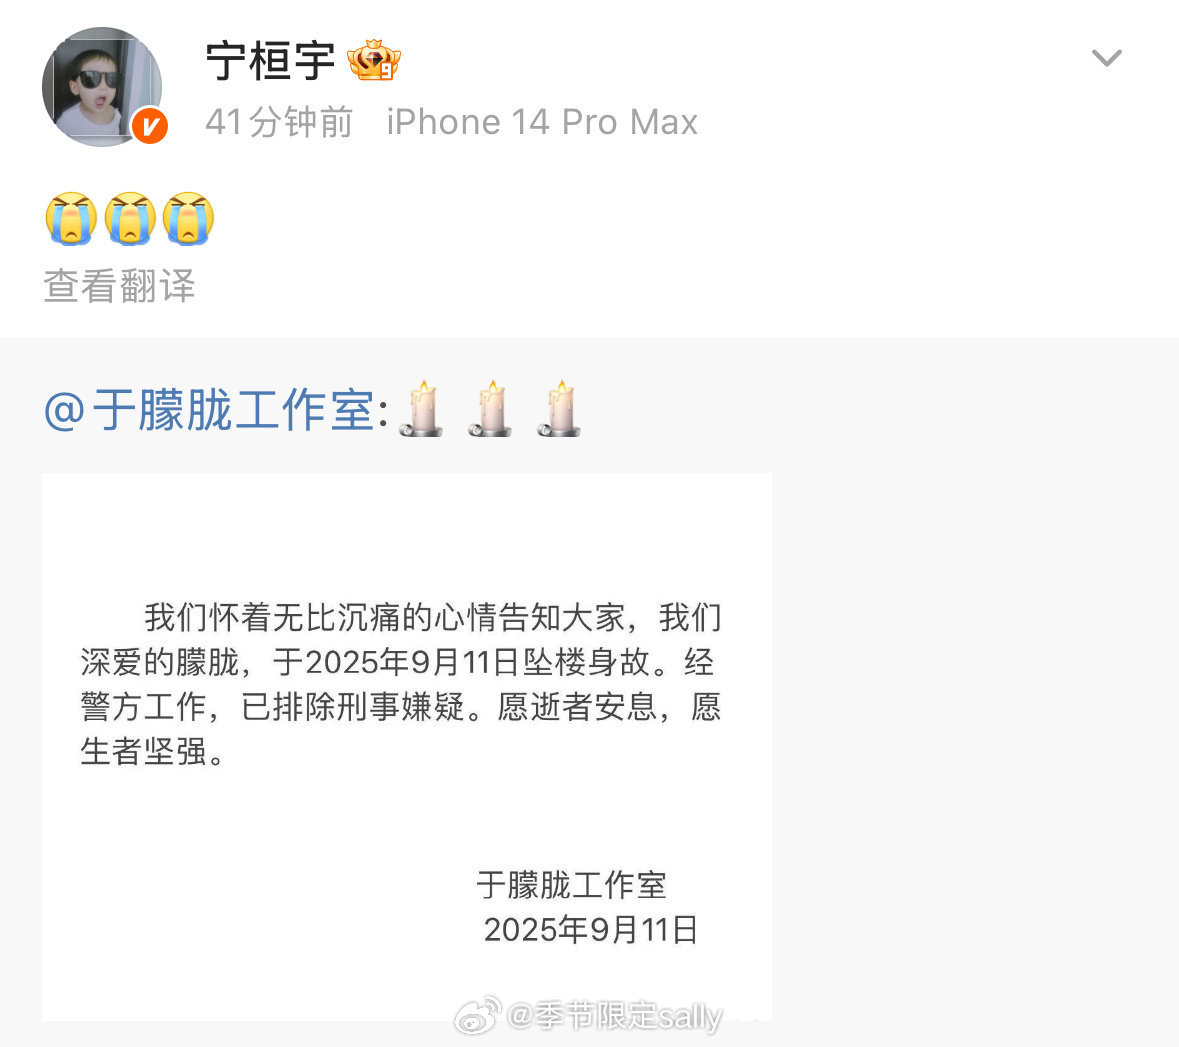Click the 于朦胧工作室 signature in the statement
The width and height of the screenshot is (1179, 1047).
(571, 885)
